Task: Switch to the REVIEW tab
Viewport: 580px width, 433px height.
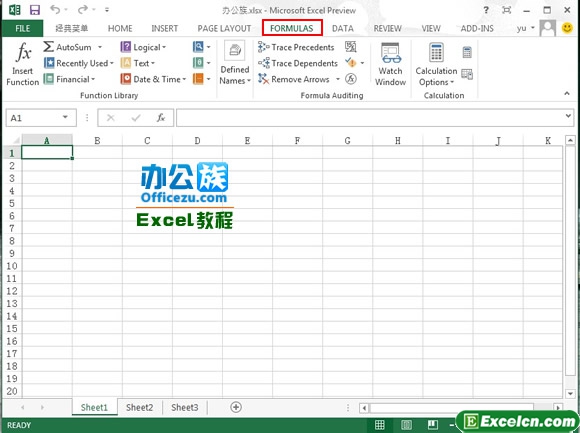Action: point(387,28)
